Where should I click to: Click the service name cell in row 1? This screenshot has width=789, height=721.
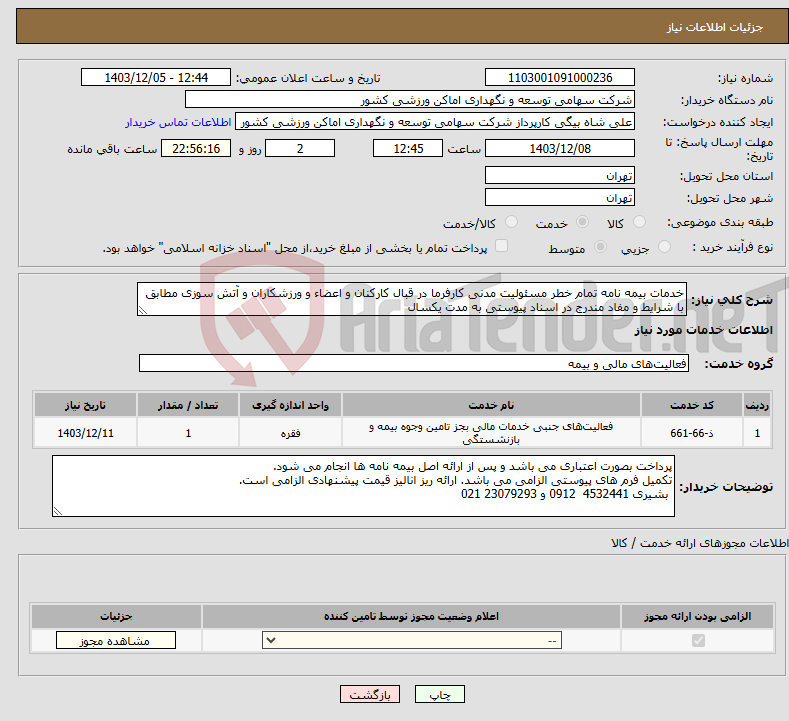tap(491, 433)
